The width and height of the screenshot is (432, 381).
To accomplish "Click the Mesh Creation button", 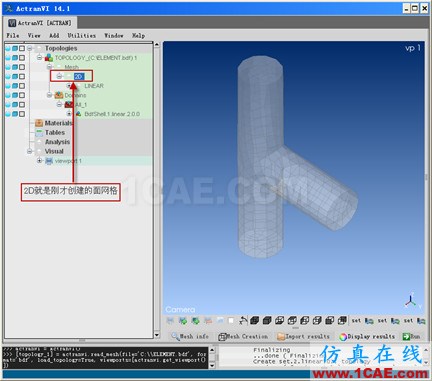I will (243, 336).
